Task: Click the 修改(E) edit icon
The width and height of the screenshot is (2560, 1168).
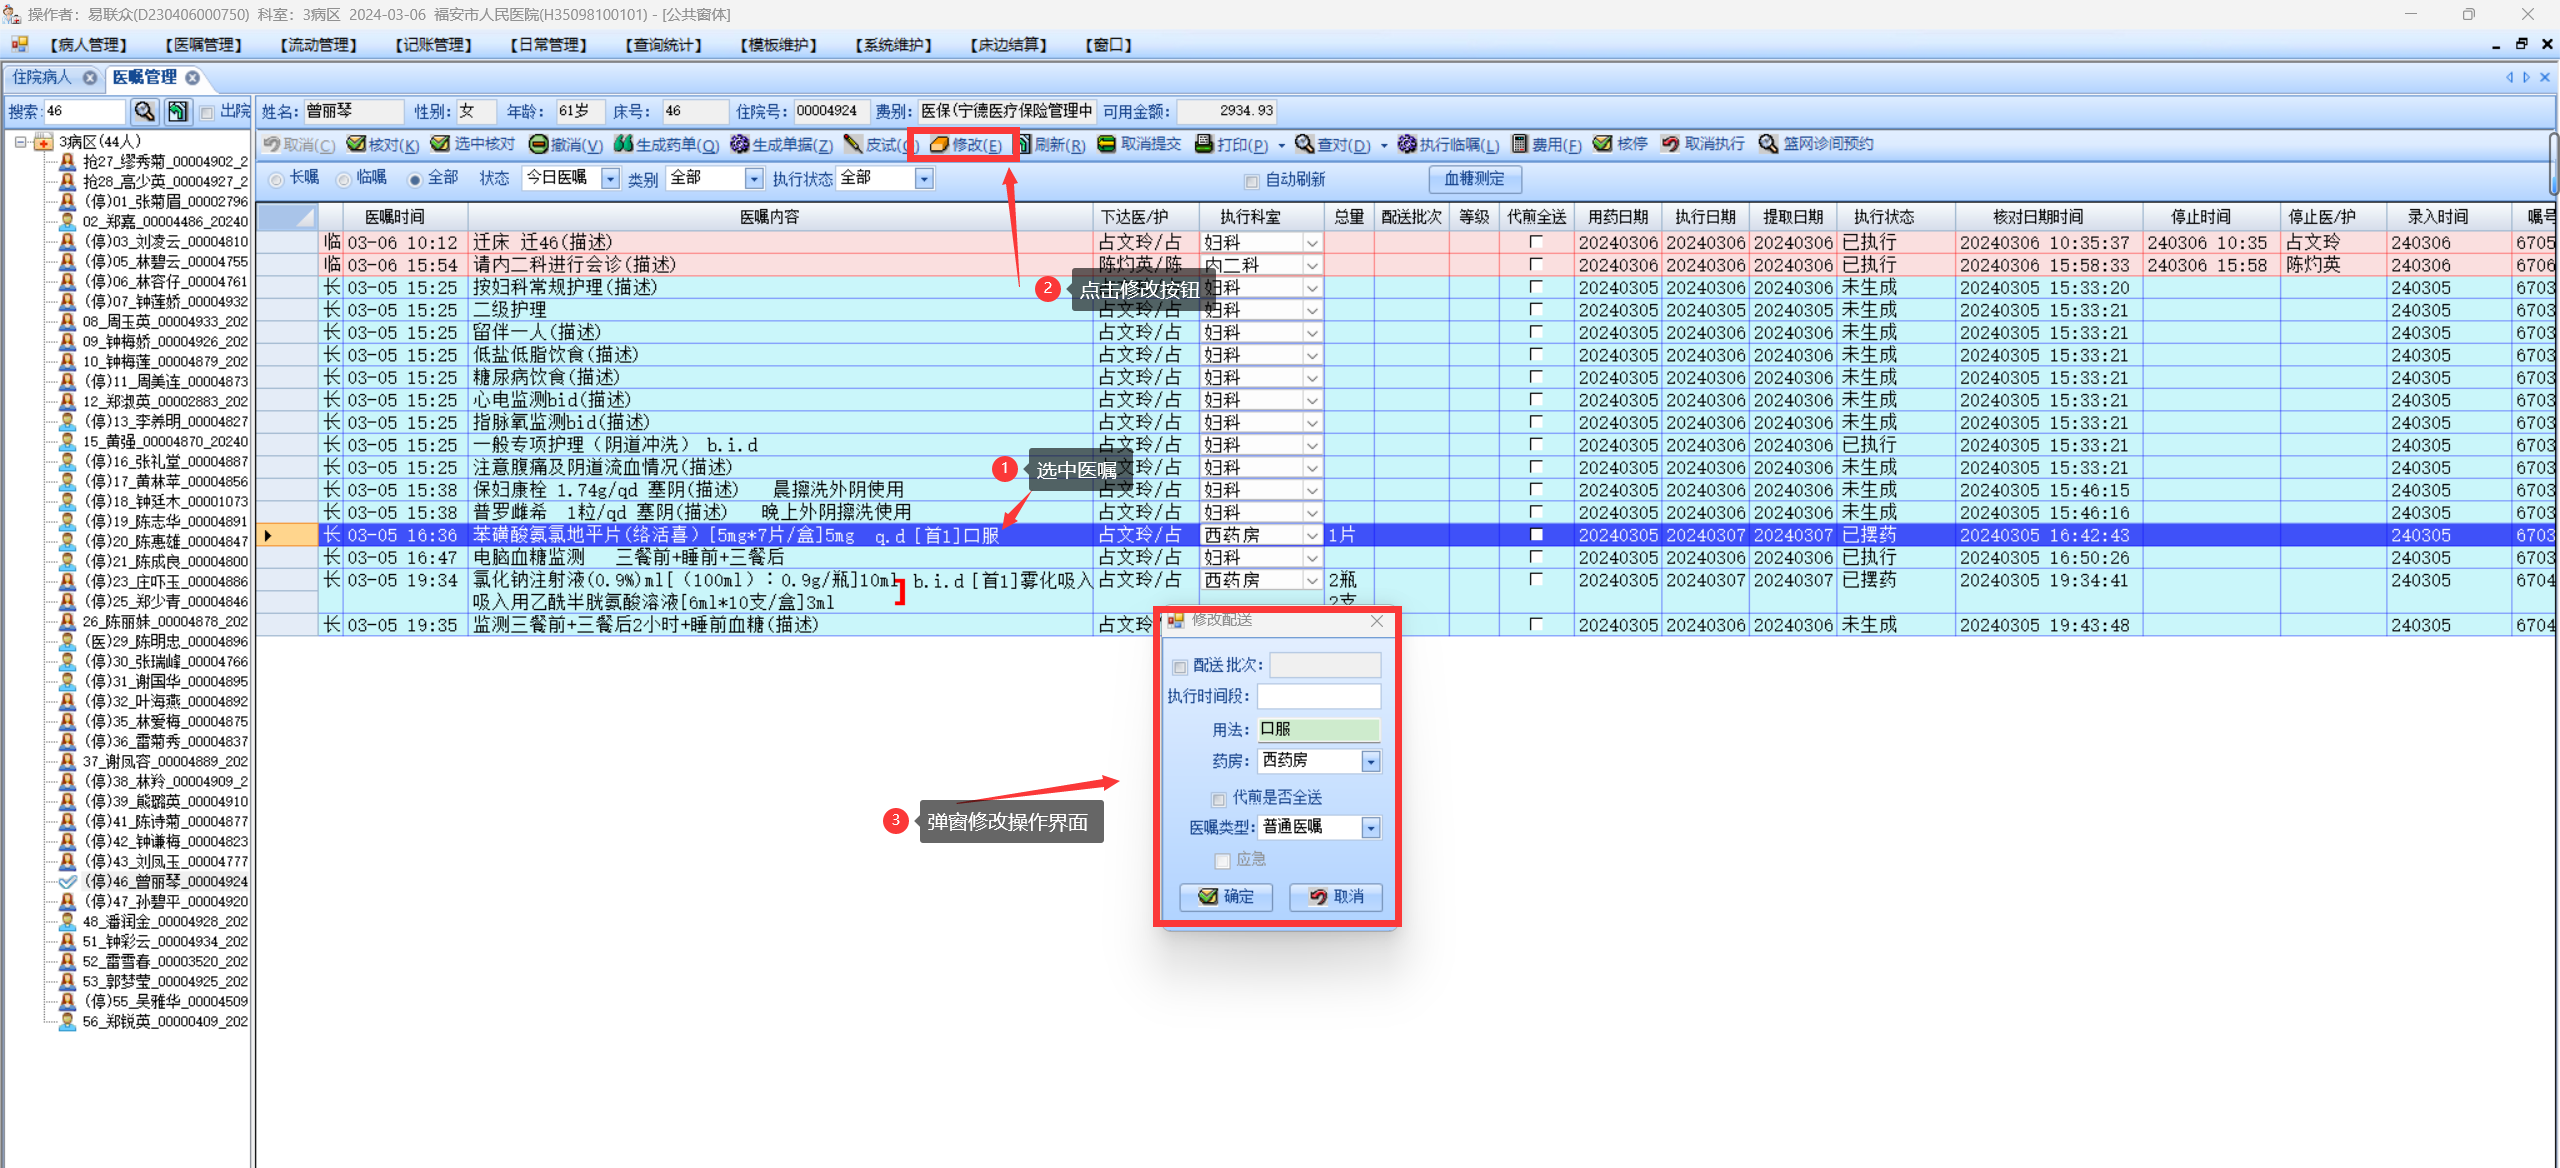Action: [x=939, y=144]
